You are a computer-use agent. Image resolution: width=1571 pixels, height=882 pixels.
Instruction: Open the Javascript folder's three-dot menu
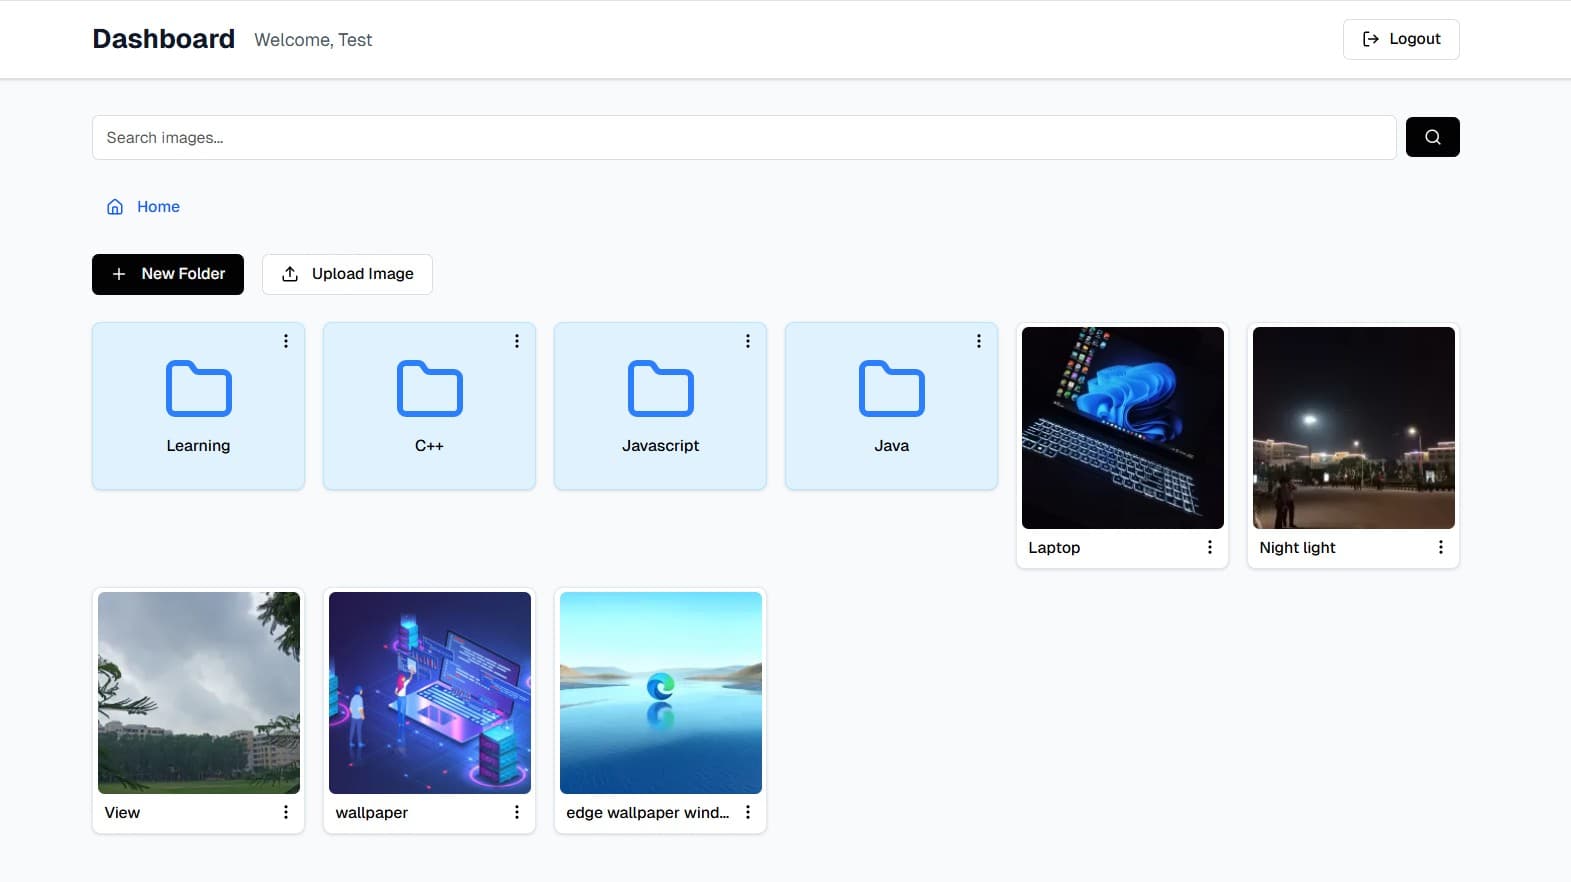pos(748,341)
